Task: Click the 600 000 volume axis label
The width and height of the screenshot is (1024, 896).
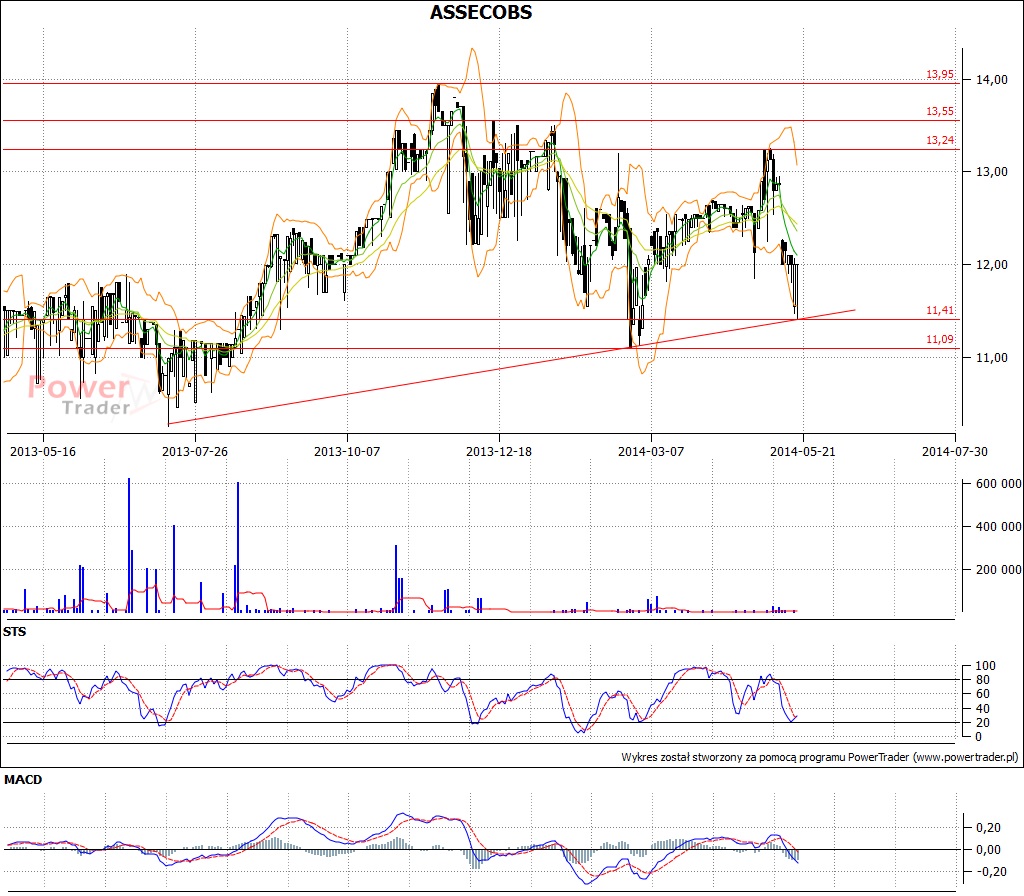Action: [999, 484]
